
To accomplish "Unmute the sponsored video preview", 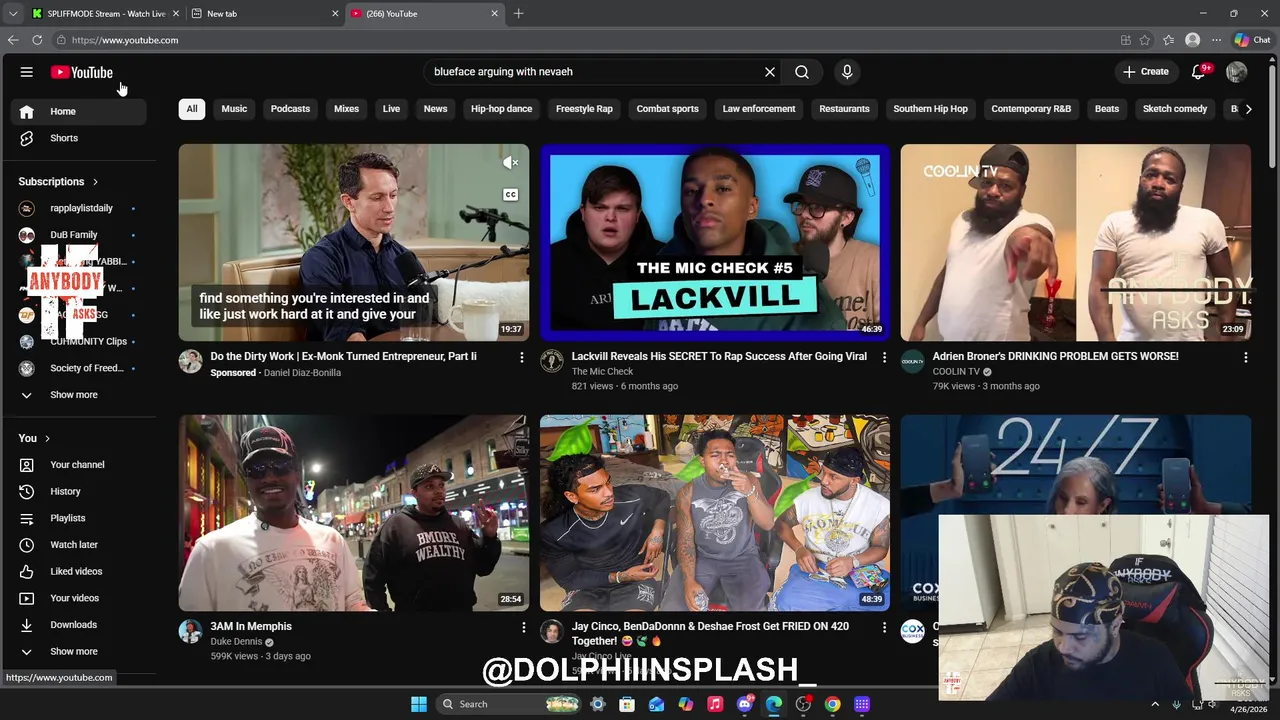I will 511,163.
